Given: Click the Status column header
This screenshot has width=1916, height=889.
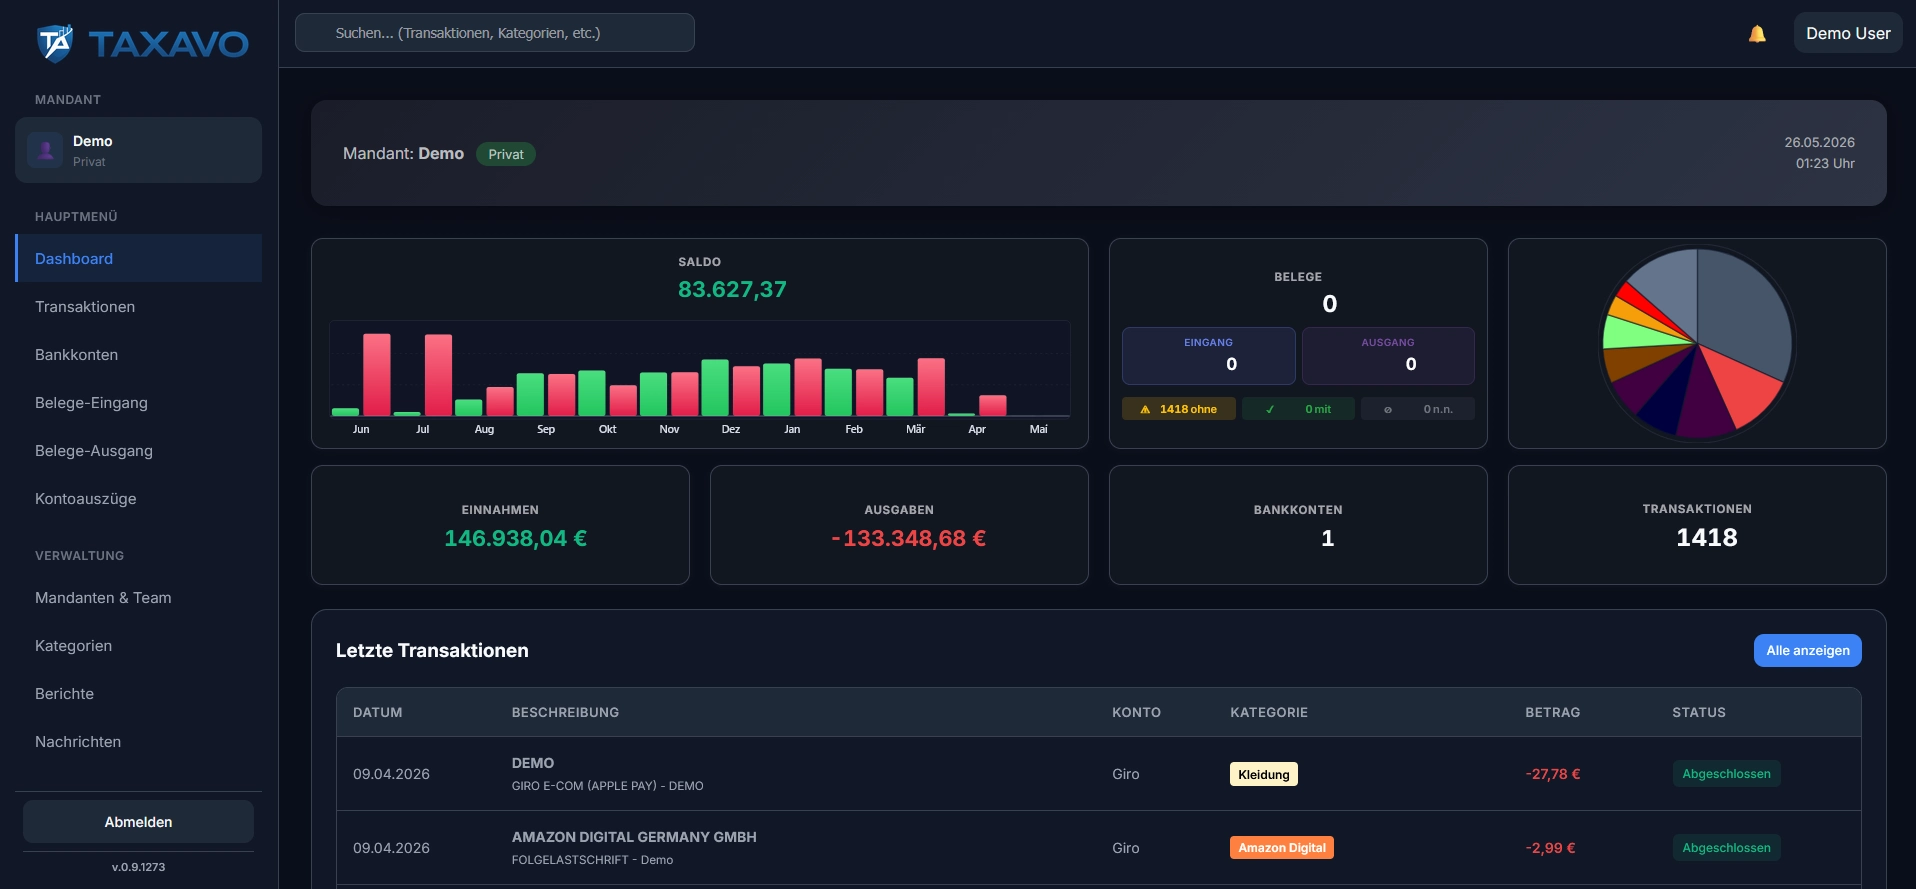Looking at the screenshot, I should [x=1699, y=713].
